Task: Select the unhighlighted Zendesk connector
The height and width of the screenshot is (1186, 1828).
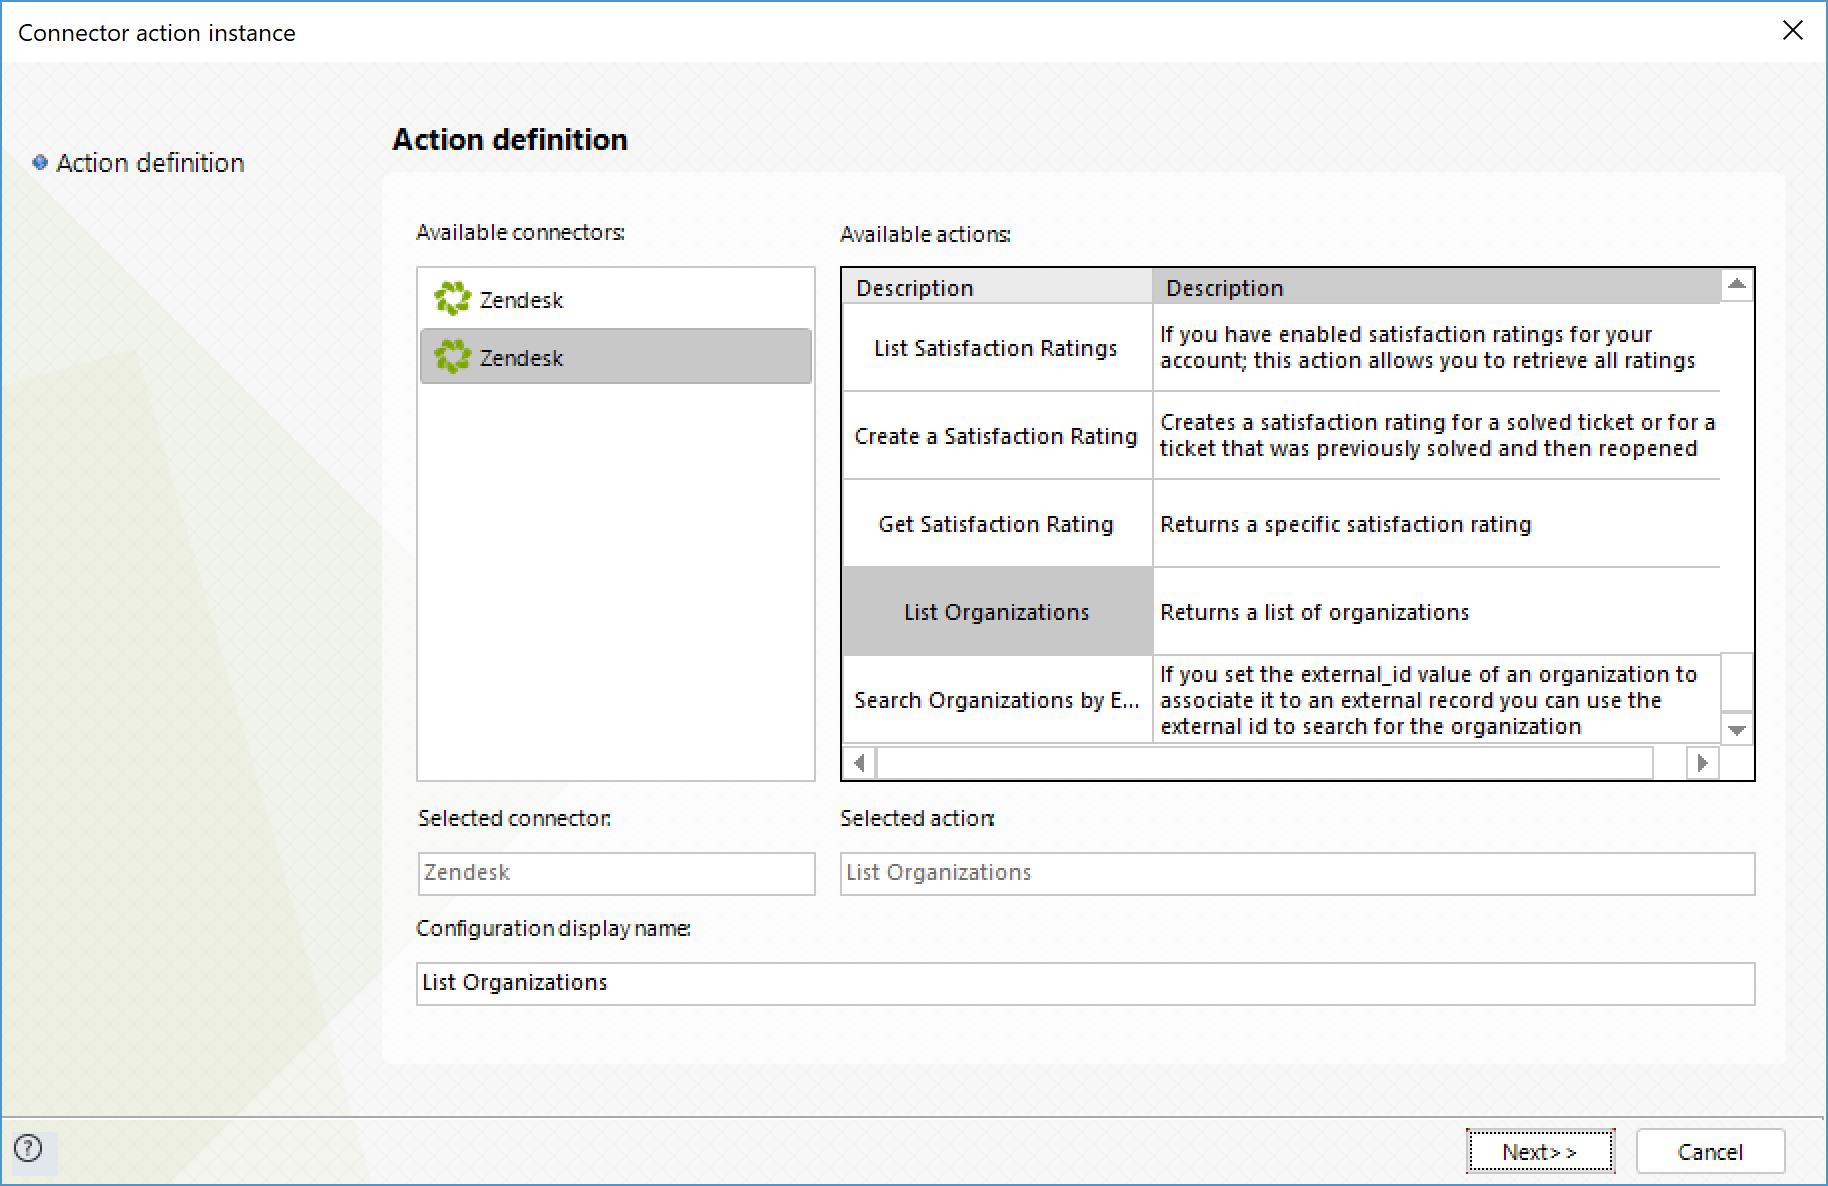Action: (615, 299)
